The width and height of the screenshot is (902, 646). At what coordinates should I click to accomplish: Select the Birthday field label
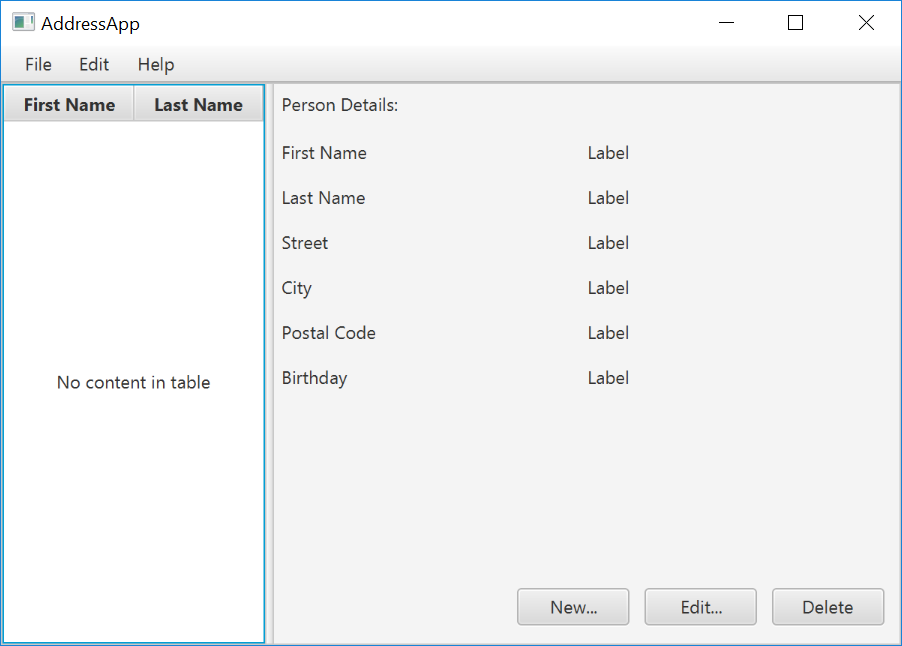[314, 378]
